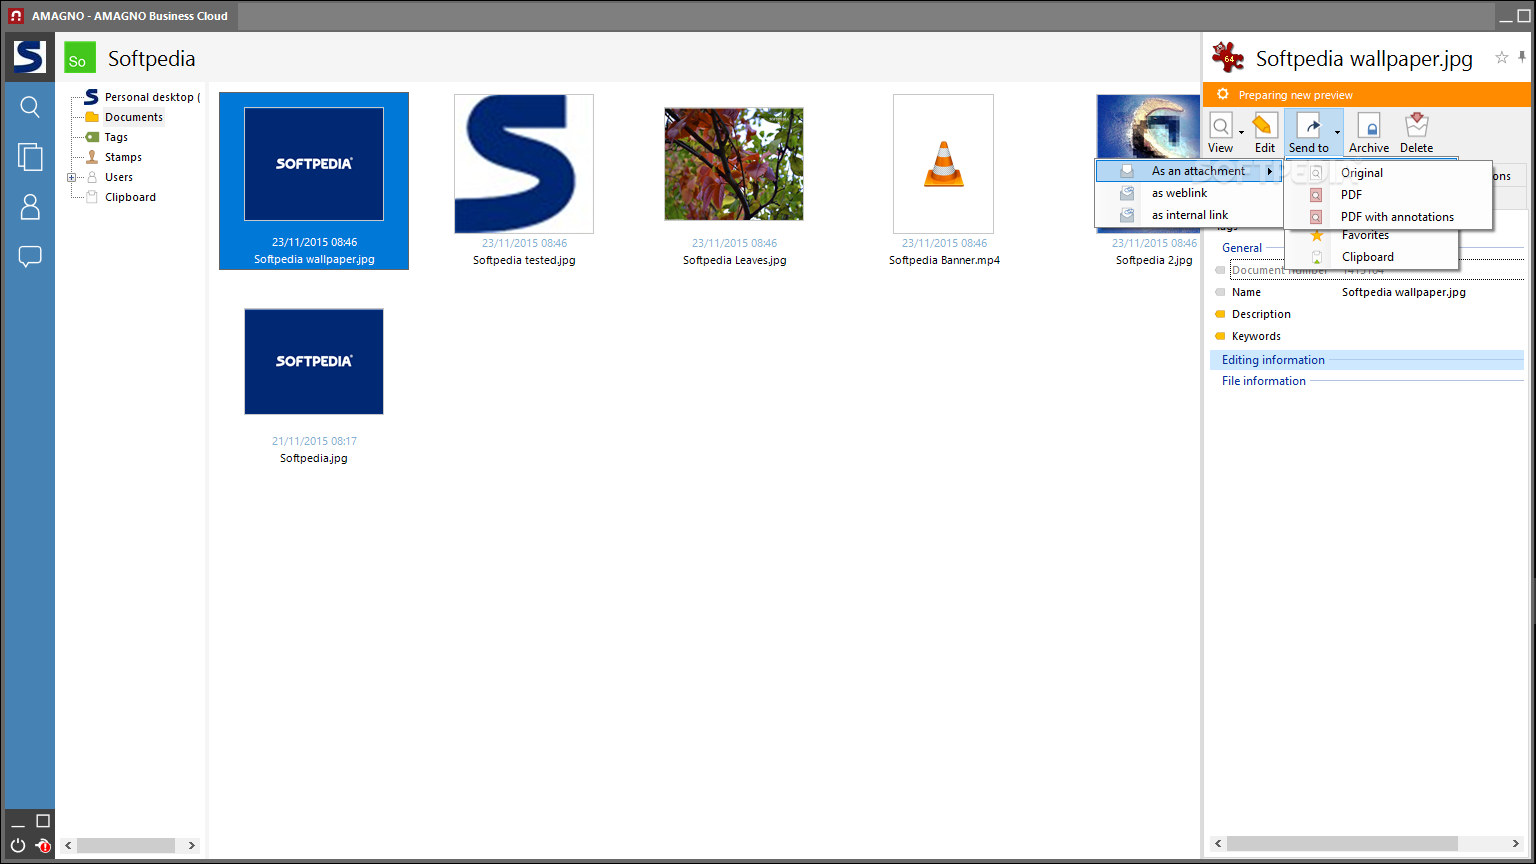Click the Softpedia tested.jpg file name
Screen dimensions: 1536x864
coord(524,260)
